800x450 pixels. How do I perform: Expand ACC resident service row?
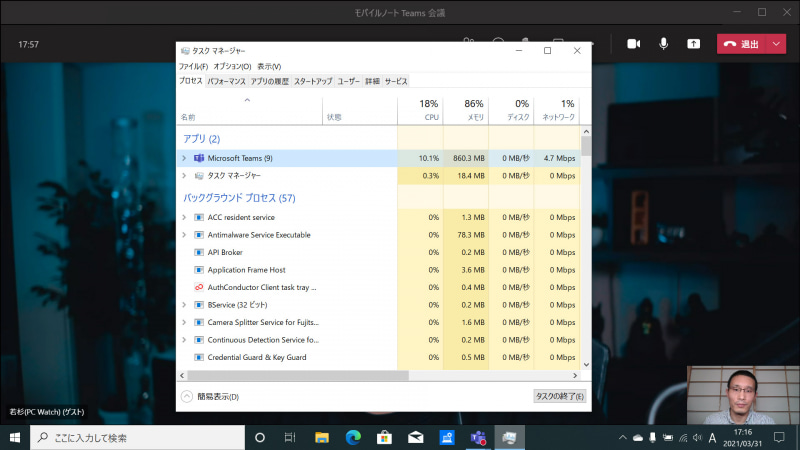pos(184,217)
